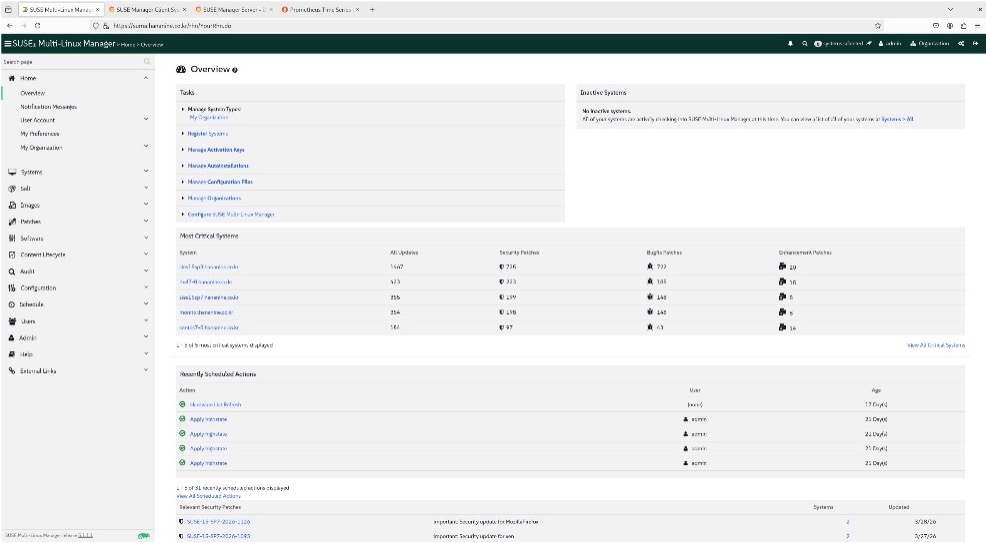This screenshot has width=986, height=543.
Task: Click the Salt icon in sidebar
Action: pos(12,189)
